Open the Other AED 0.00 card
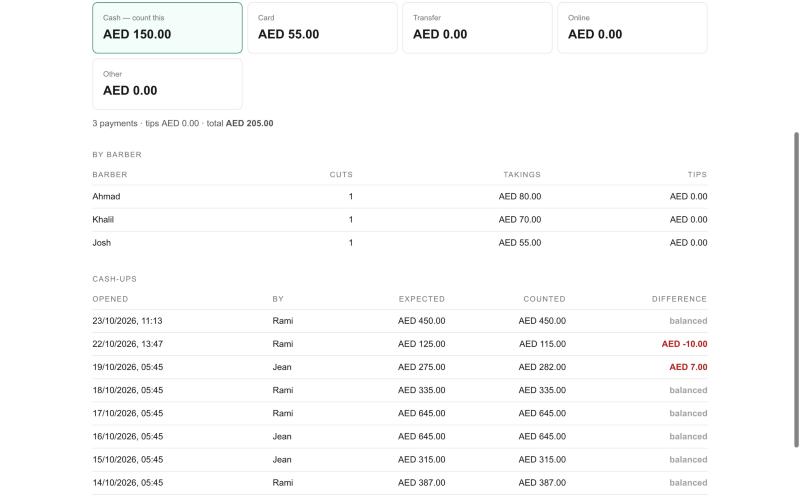This screenshot has height=500, width=800. coord(167,84)
